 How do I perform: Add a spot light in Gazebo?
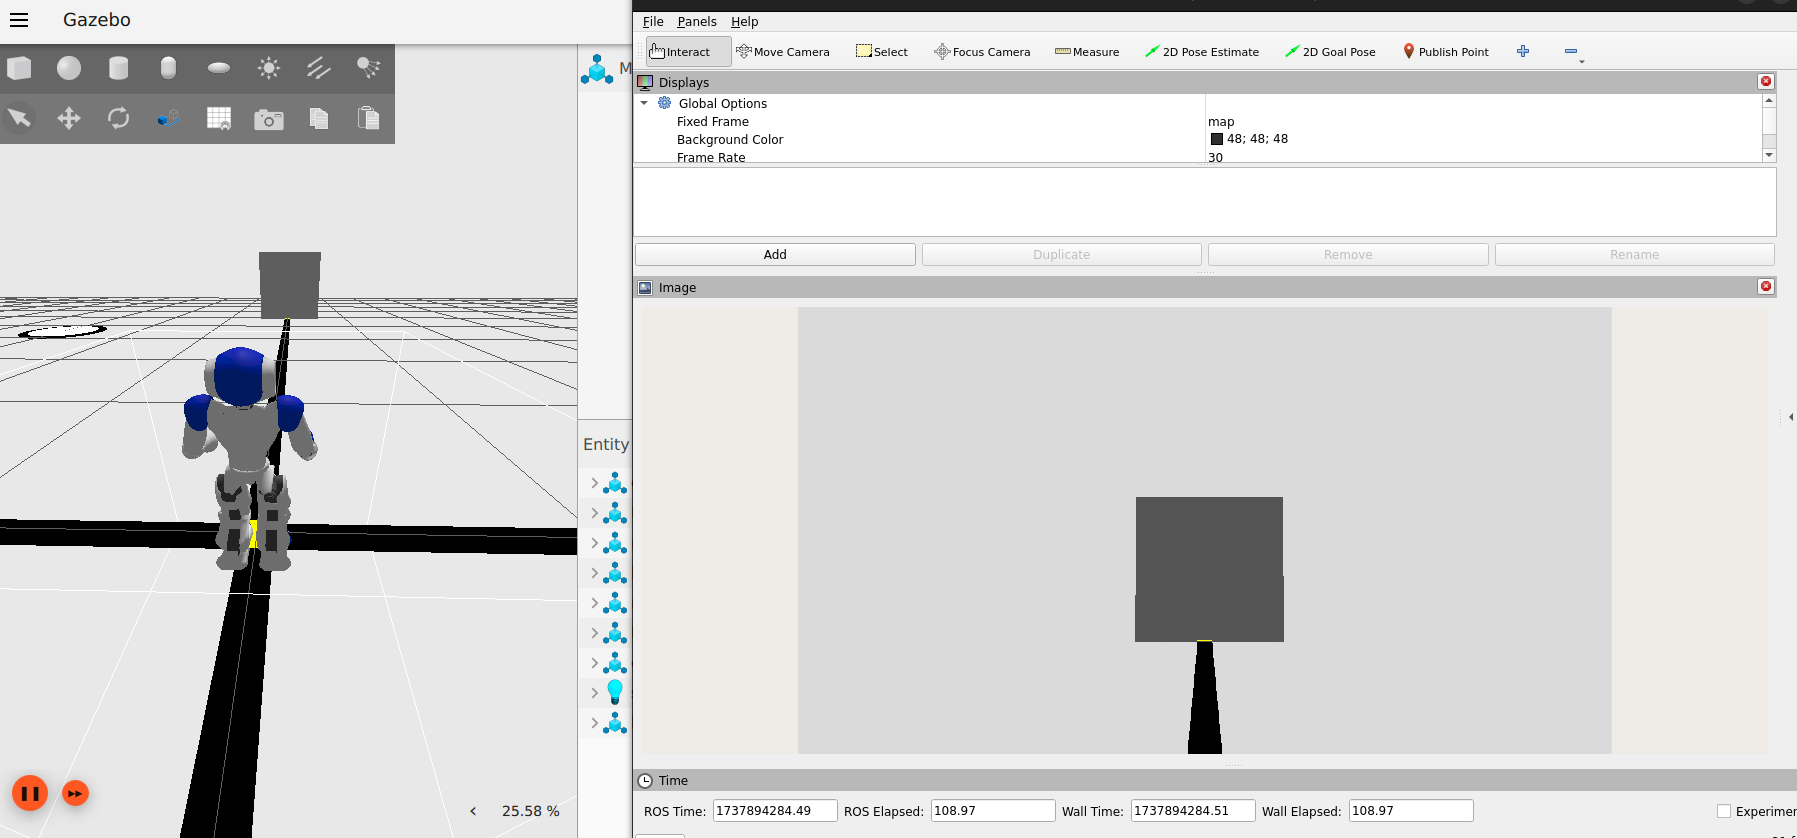368,68
